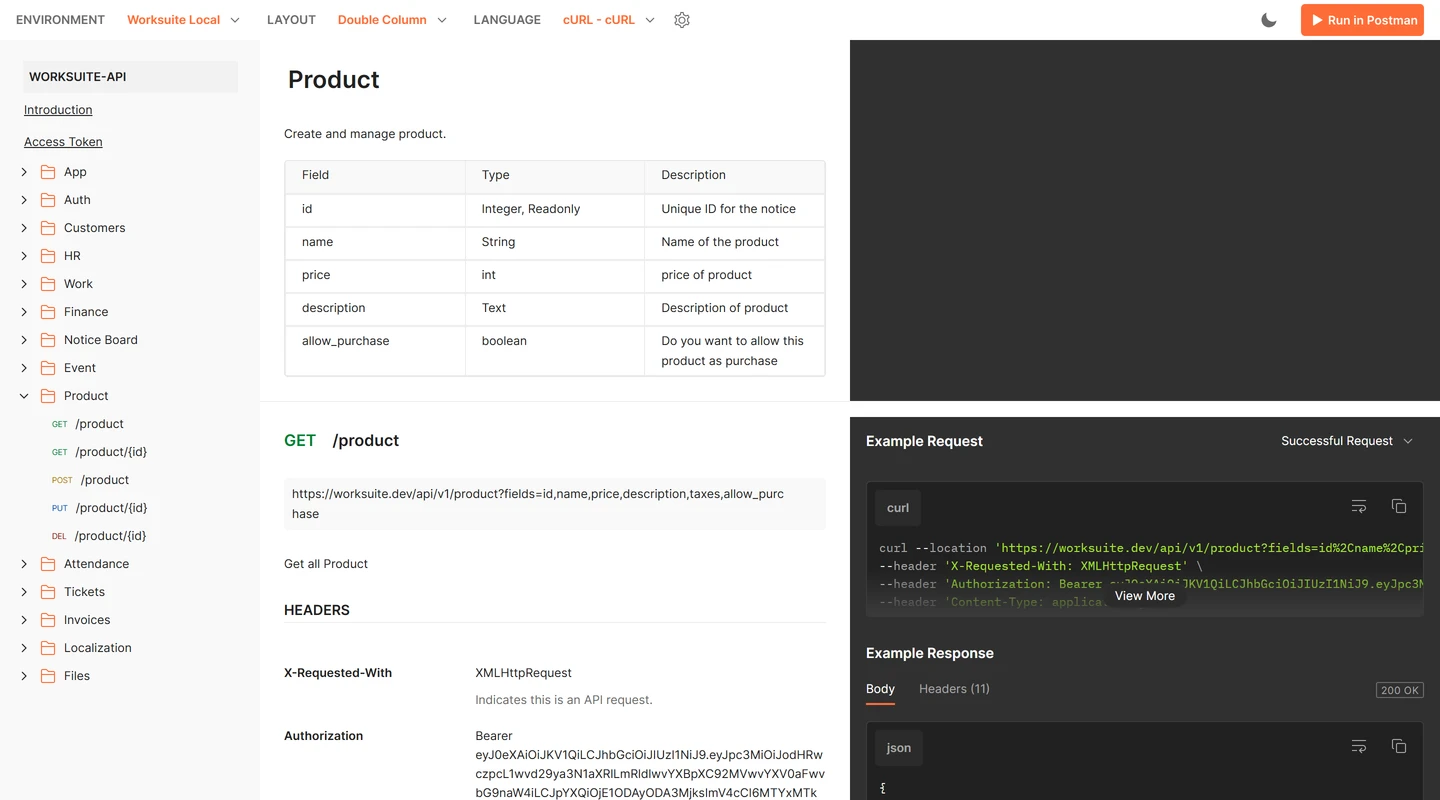Copy the curl example request code

click(x=1399, y=507)
